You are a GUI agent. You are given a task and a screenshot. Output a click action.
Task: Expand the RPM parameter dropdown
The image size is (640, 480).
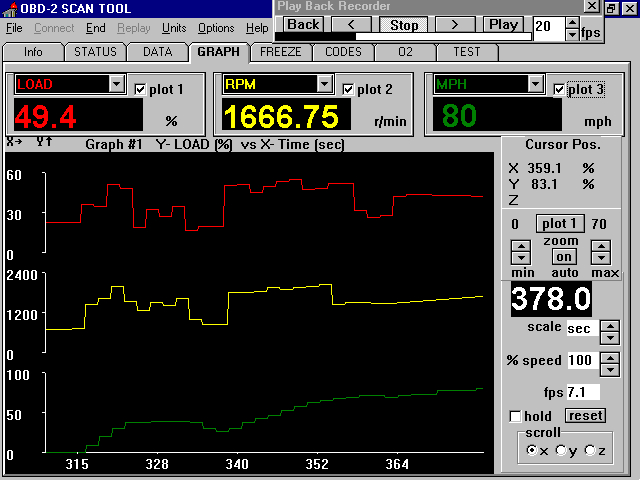click(x=325, y=84)
